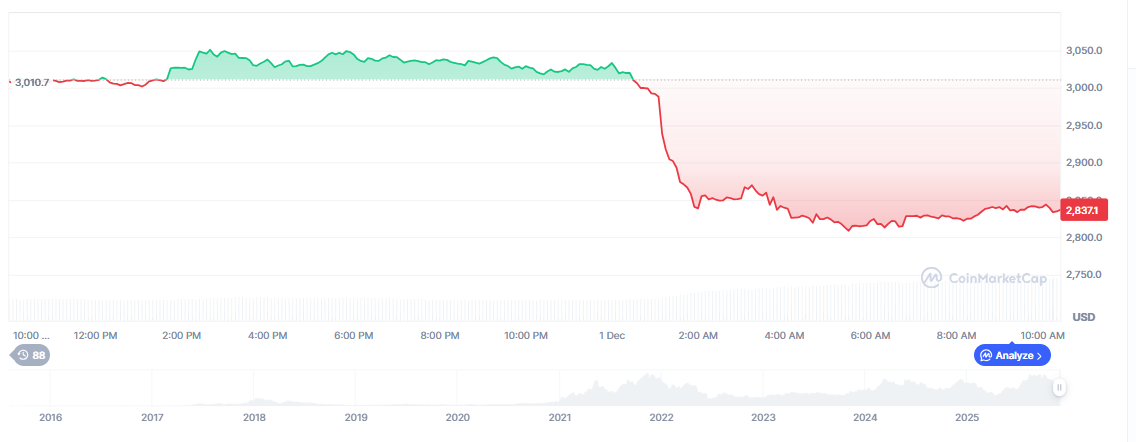Click the 3,010.7 opening price label
This screenshot has height=442, width=1136.
pyautogui.click(x=32, y=82)
